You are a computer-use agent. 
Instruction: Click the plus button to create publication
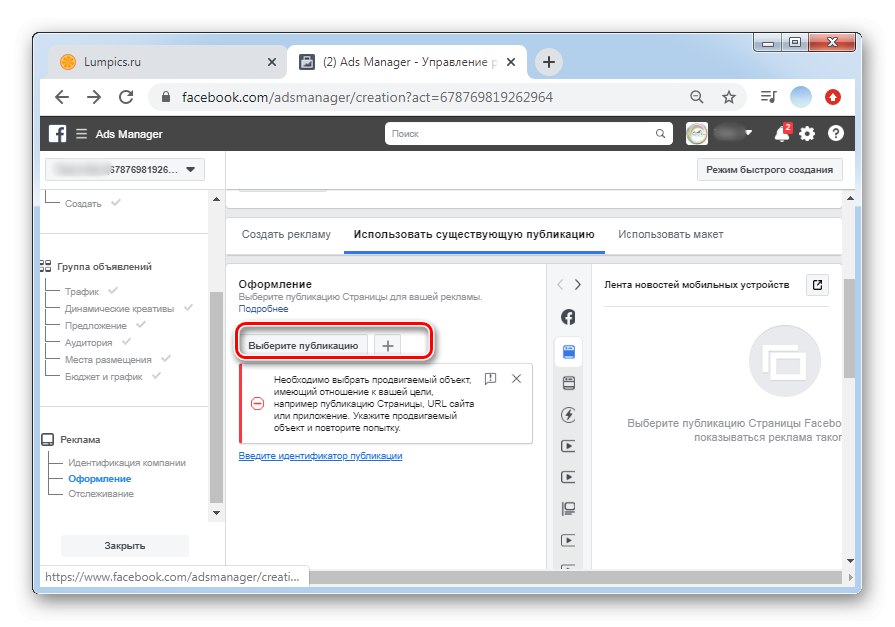[x=388, y=345]
